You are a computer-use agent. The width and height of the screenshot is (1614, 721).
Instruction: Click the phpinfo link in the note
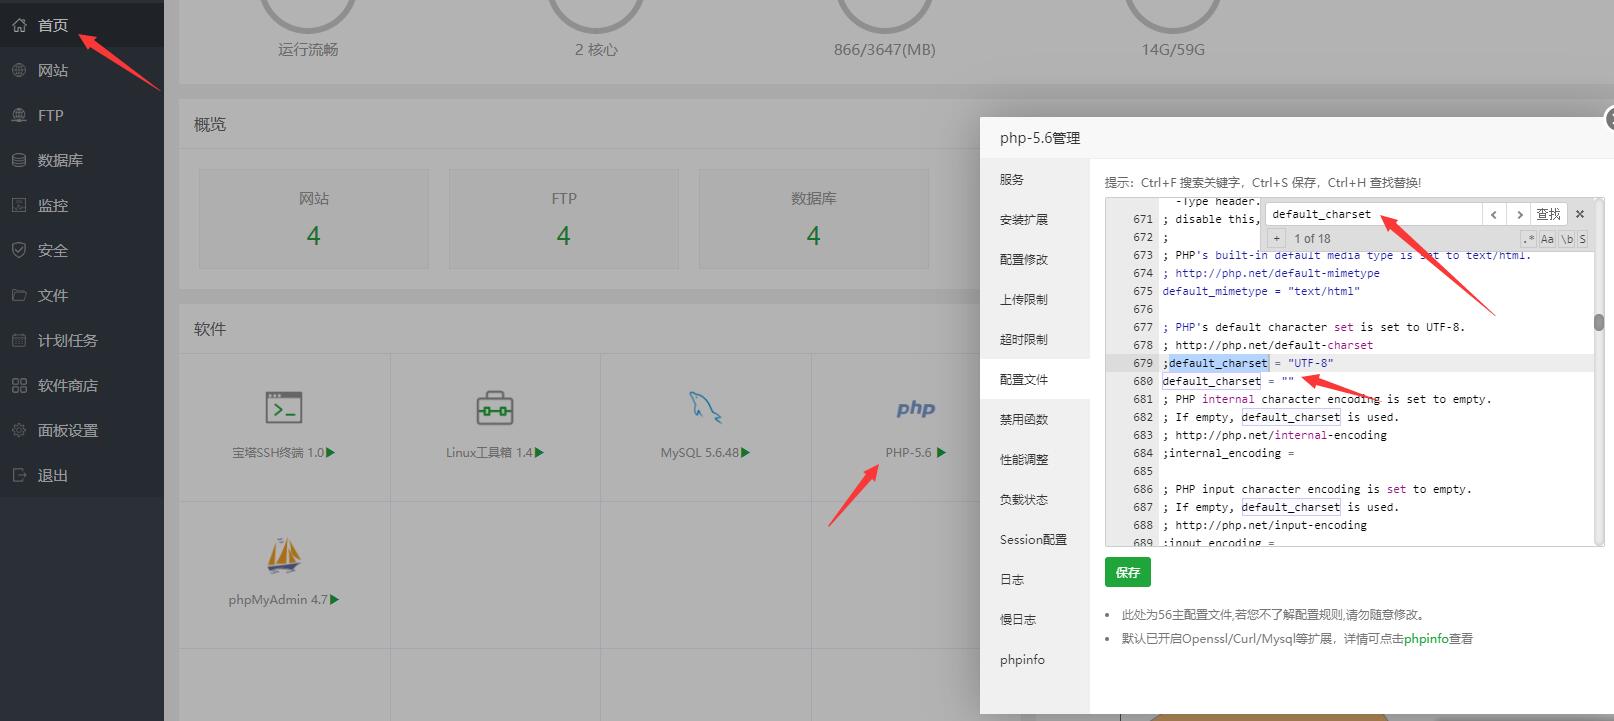(x=1425, y=639)
